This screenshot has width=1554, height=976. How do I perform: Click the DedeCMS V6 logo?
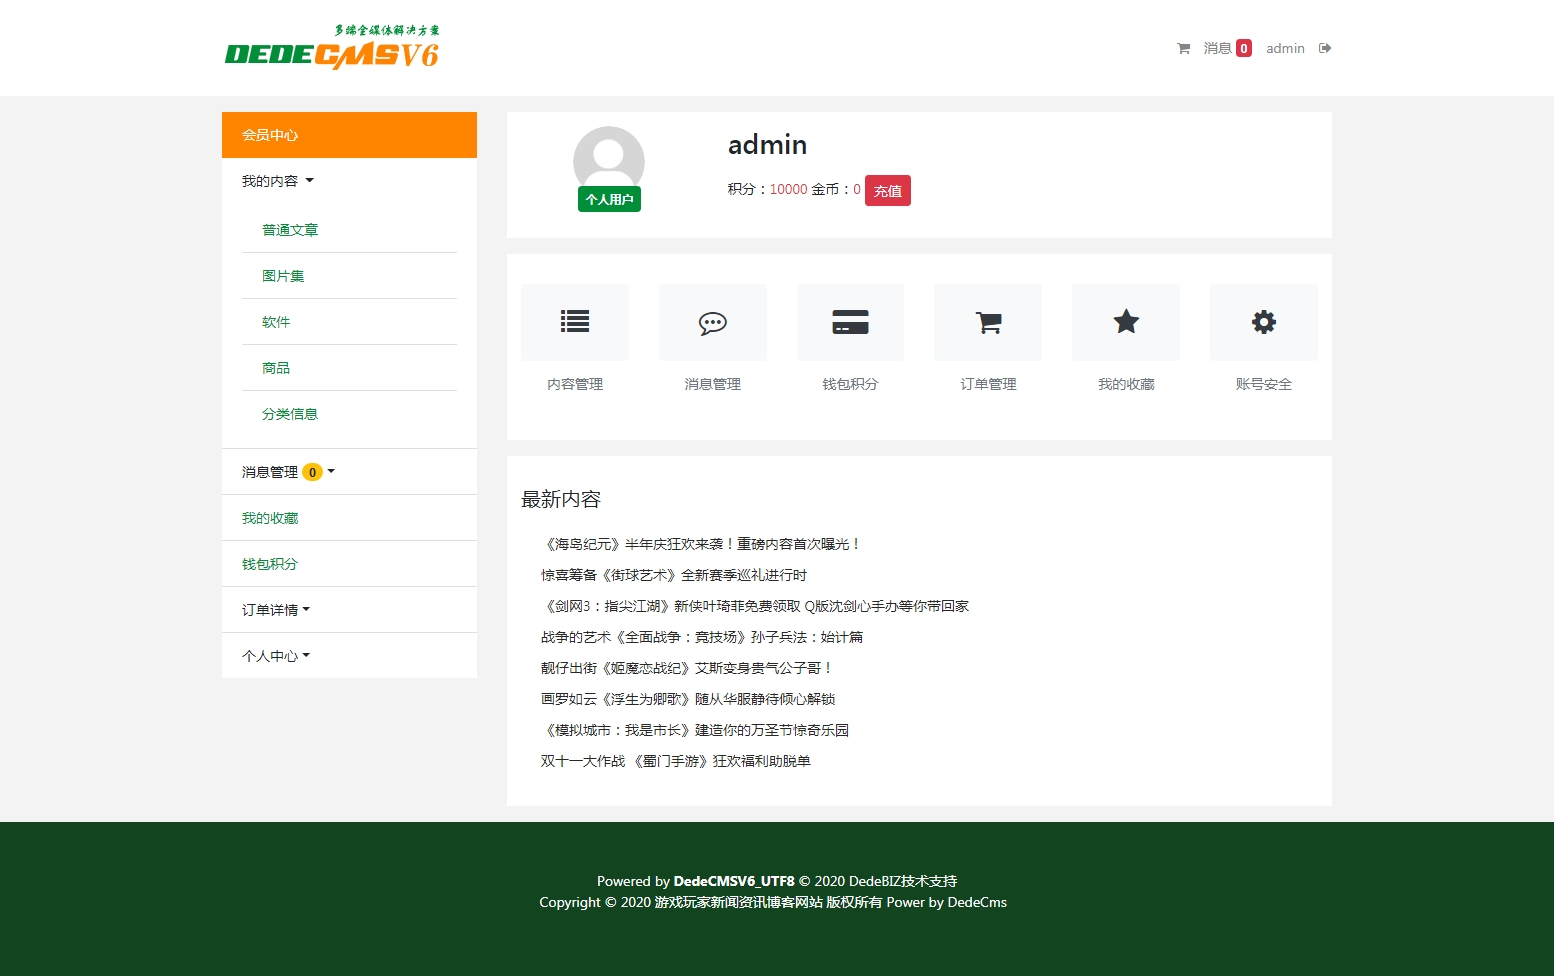pos(332,48)
